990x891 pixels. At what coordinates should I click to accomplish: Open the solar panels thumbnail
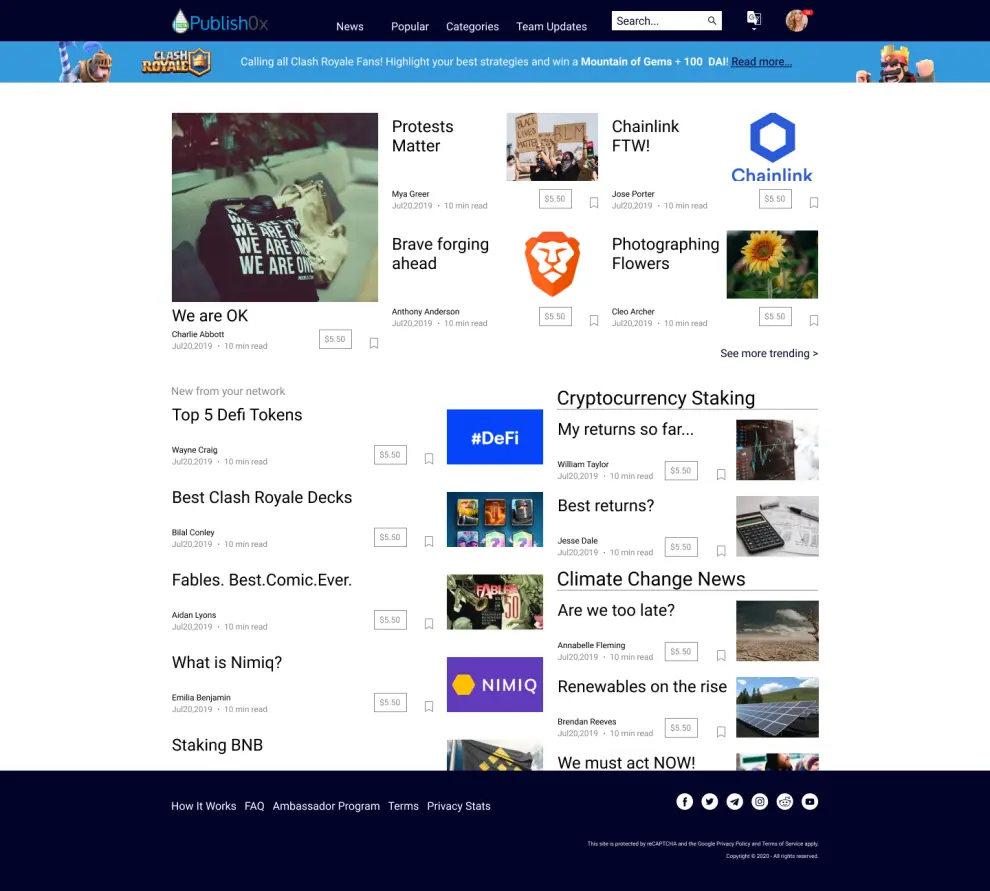point(777,707)
